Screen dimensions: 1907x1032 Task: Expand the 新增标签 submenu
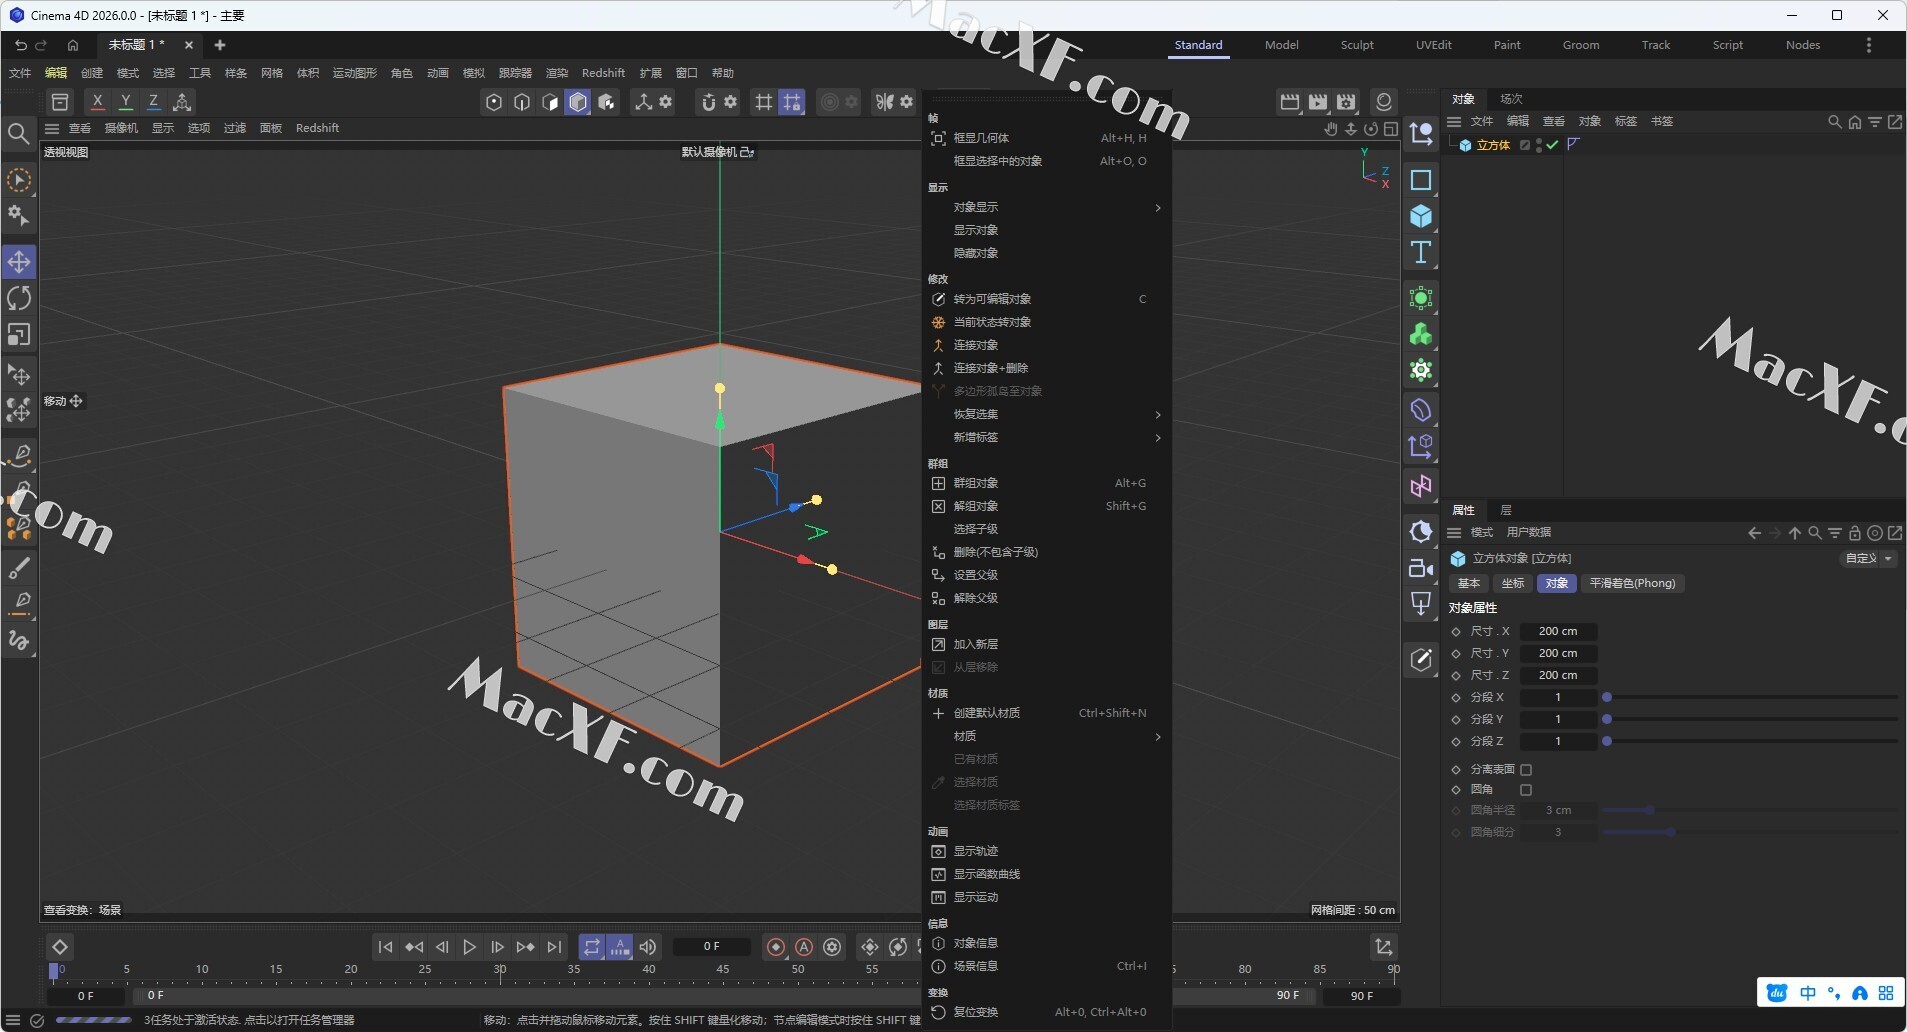(1046, 437)
